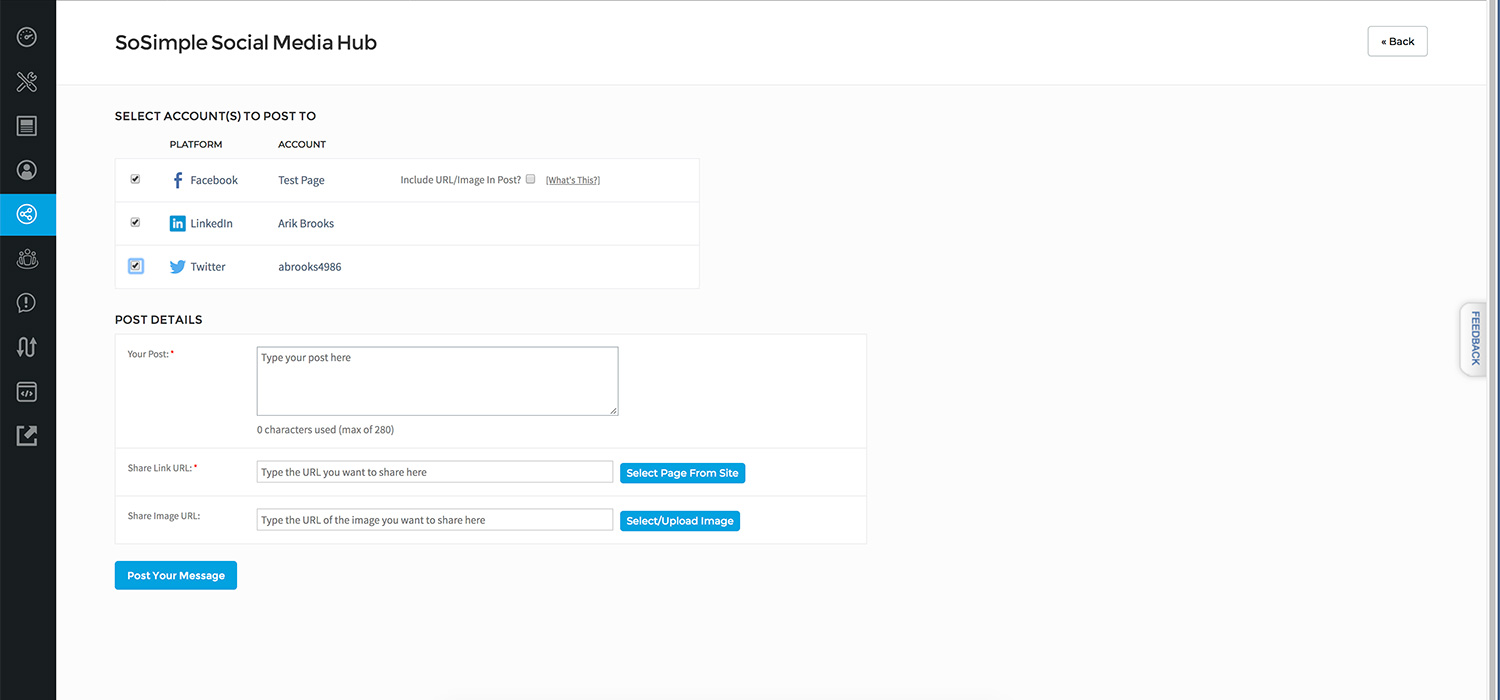1500x700 pixels.
Task: Uncheck the Twitter account checkbox
Action: click(x=135, y=266)
